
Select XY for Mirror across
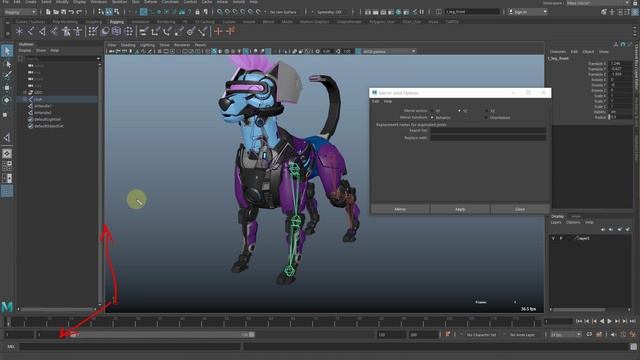(432, 111)
